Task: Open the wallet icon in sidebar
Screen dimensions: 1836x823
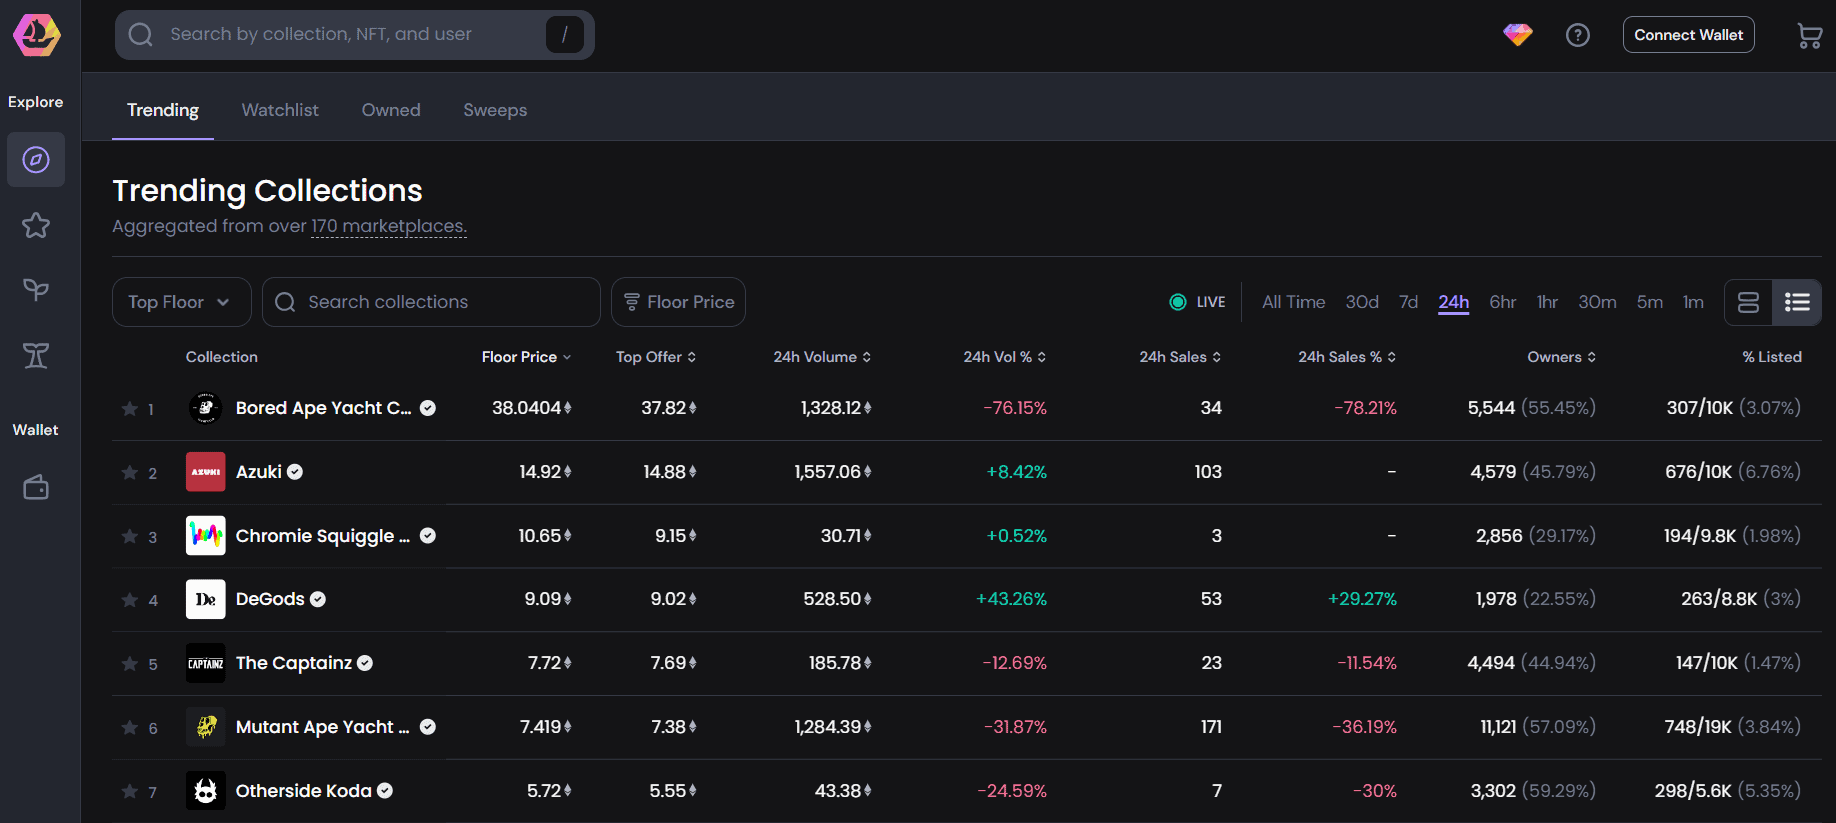Action: (x=36, y=487)
